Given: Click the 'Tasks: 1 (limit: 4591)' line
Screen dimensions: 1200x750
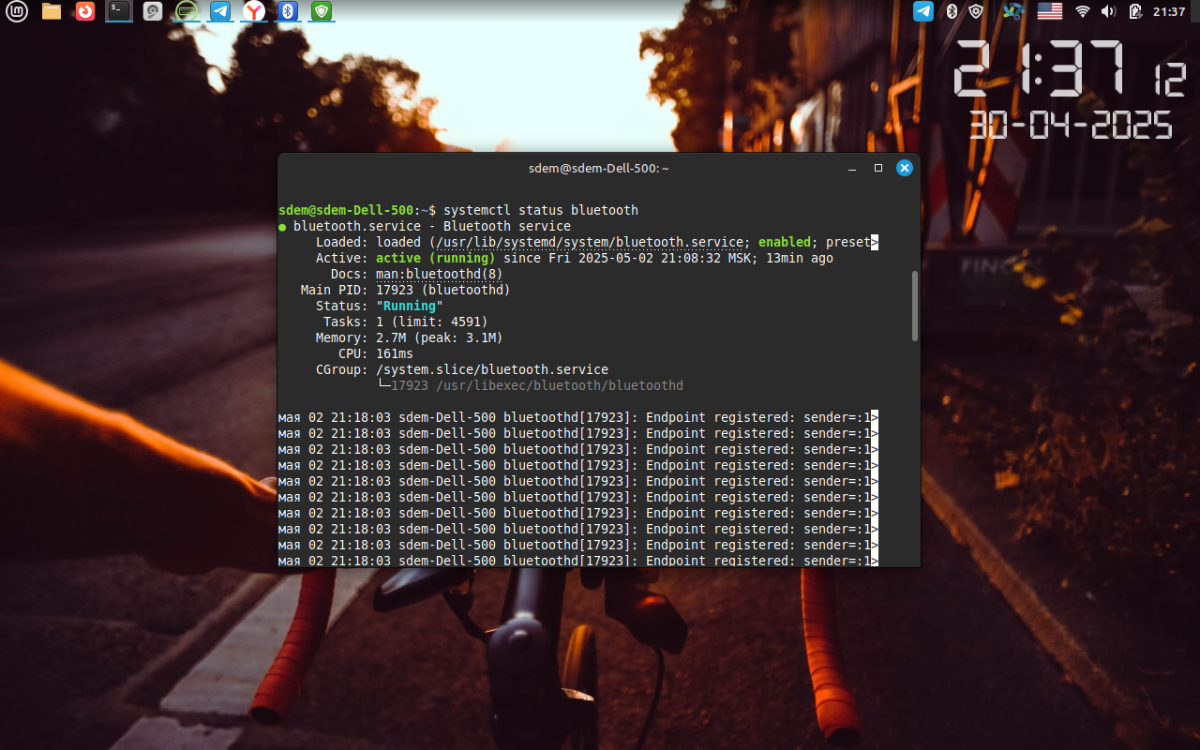Looking at the screenshot, I should click(405, 322).
